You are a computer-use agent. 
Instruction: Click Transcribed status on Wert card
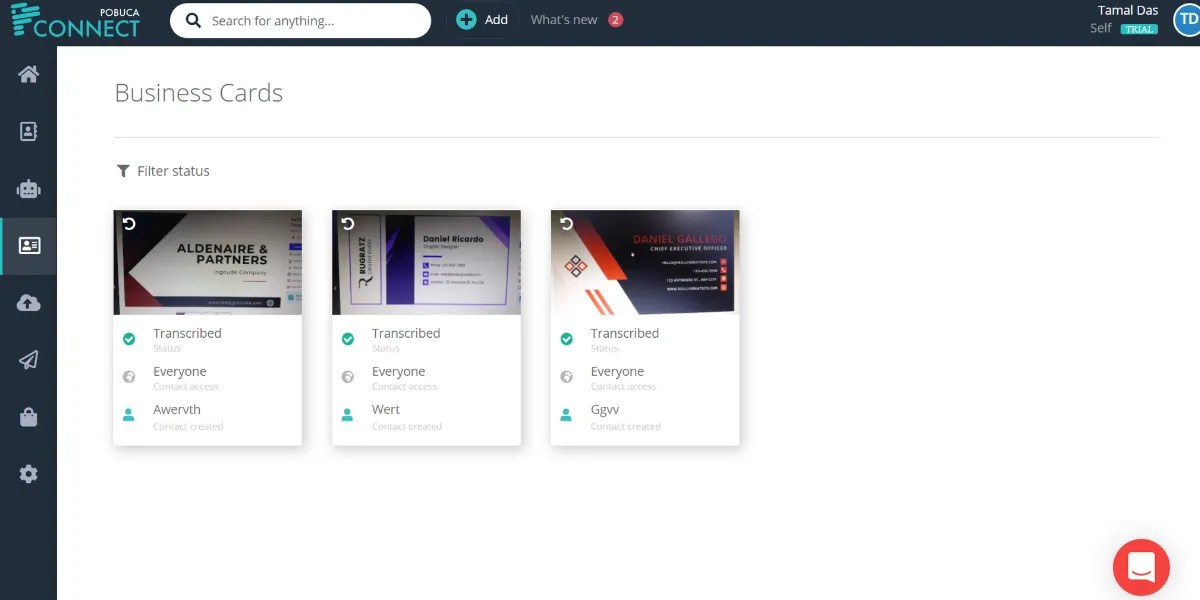(x=406, y=333)
